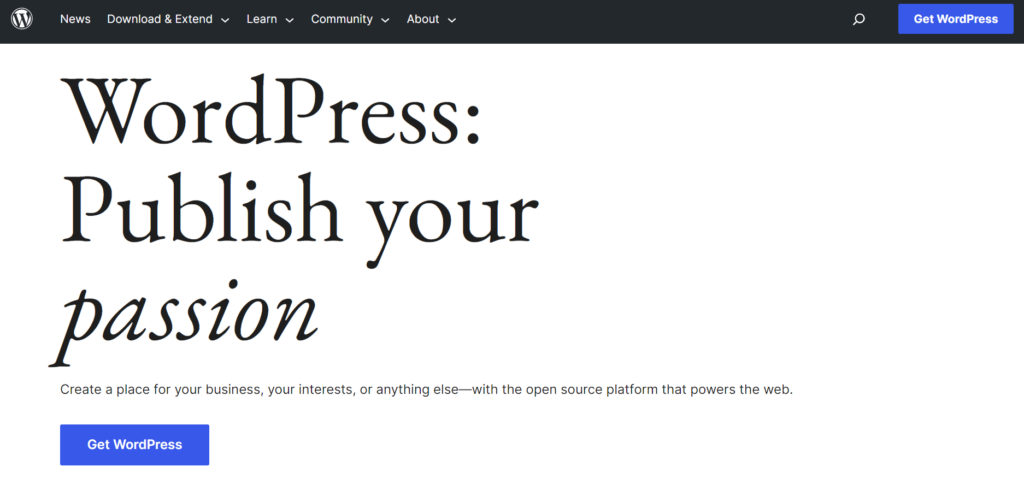The image size is (1024, 478).
Task: Click the WordPress logo icon
Action: click(22, 19)
